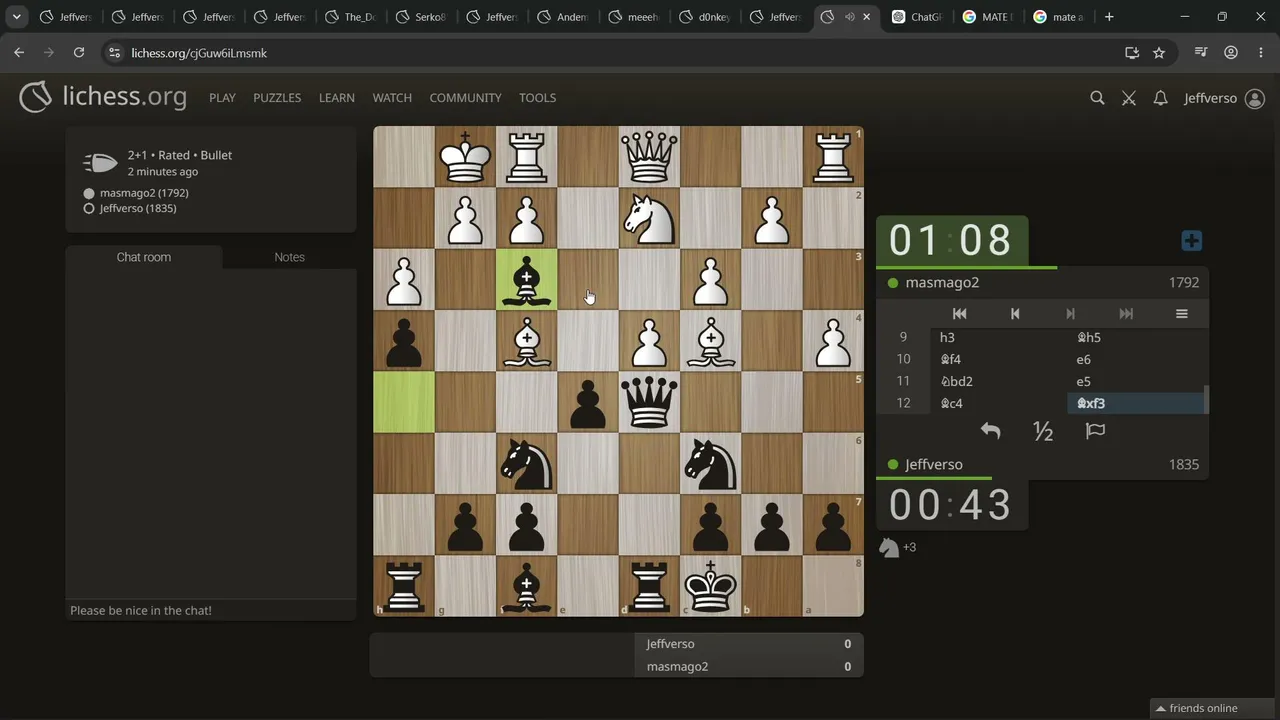Click the white king on g1
Viewport: 1280px width, 720px height.
[465, 157]
